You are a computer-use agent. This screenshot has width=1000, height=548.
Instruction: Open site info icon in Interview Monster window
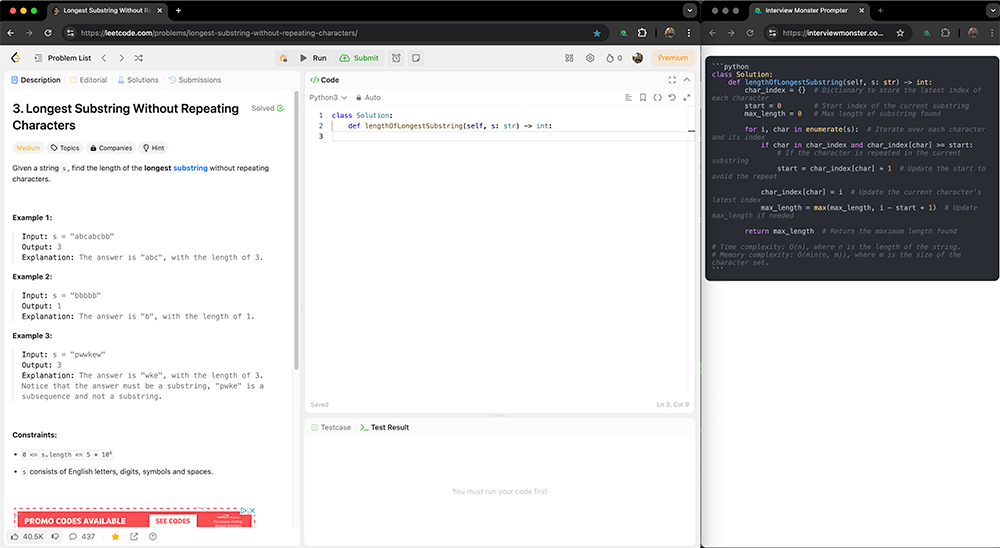pos(772,33)
